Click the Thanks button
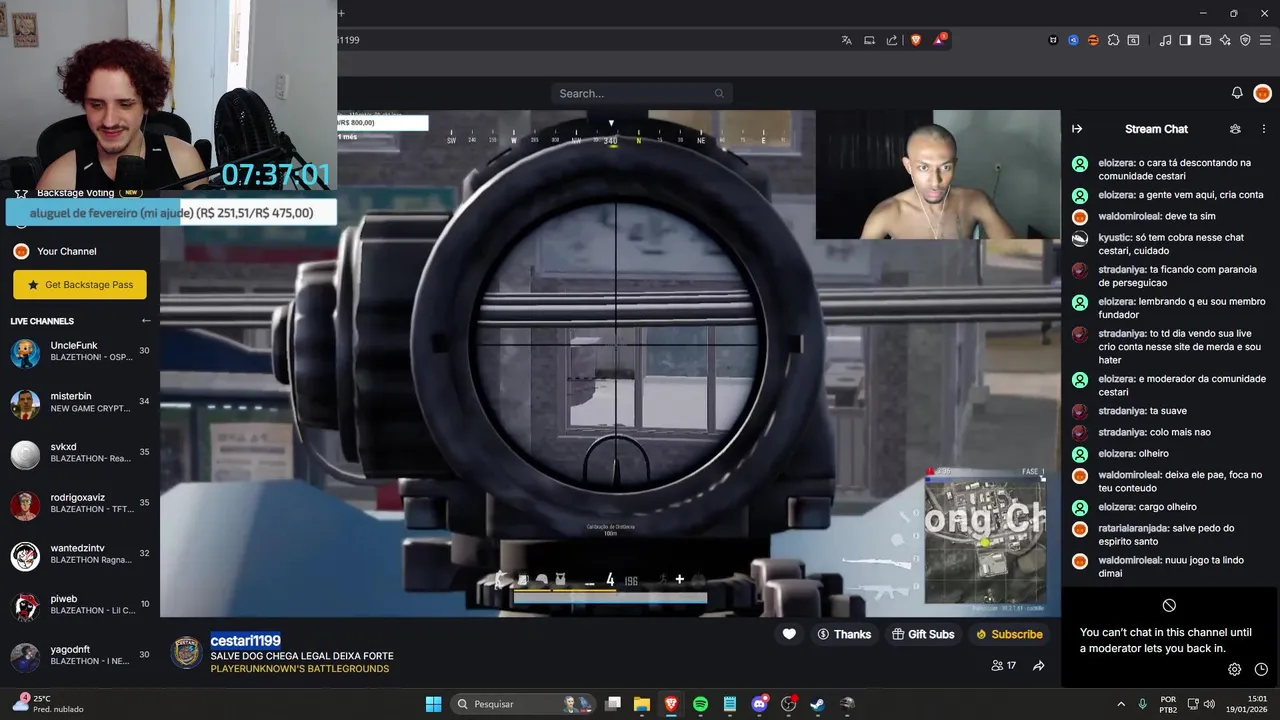The image size is (1280, 720). (844, 634)
